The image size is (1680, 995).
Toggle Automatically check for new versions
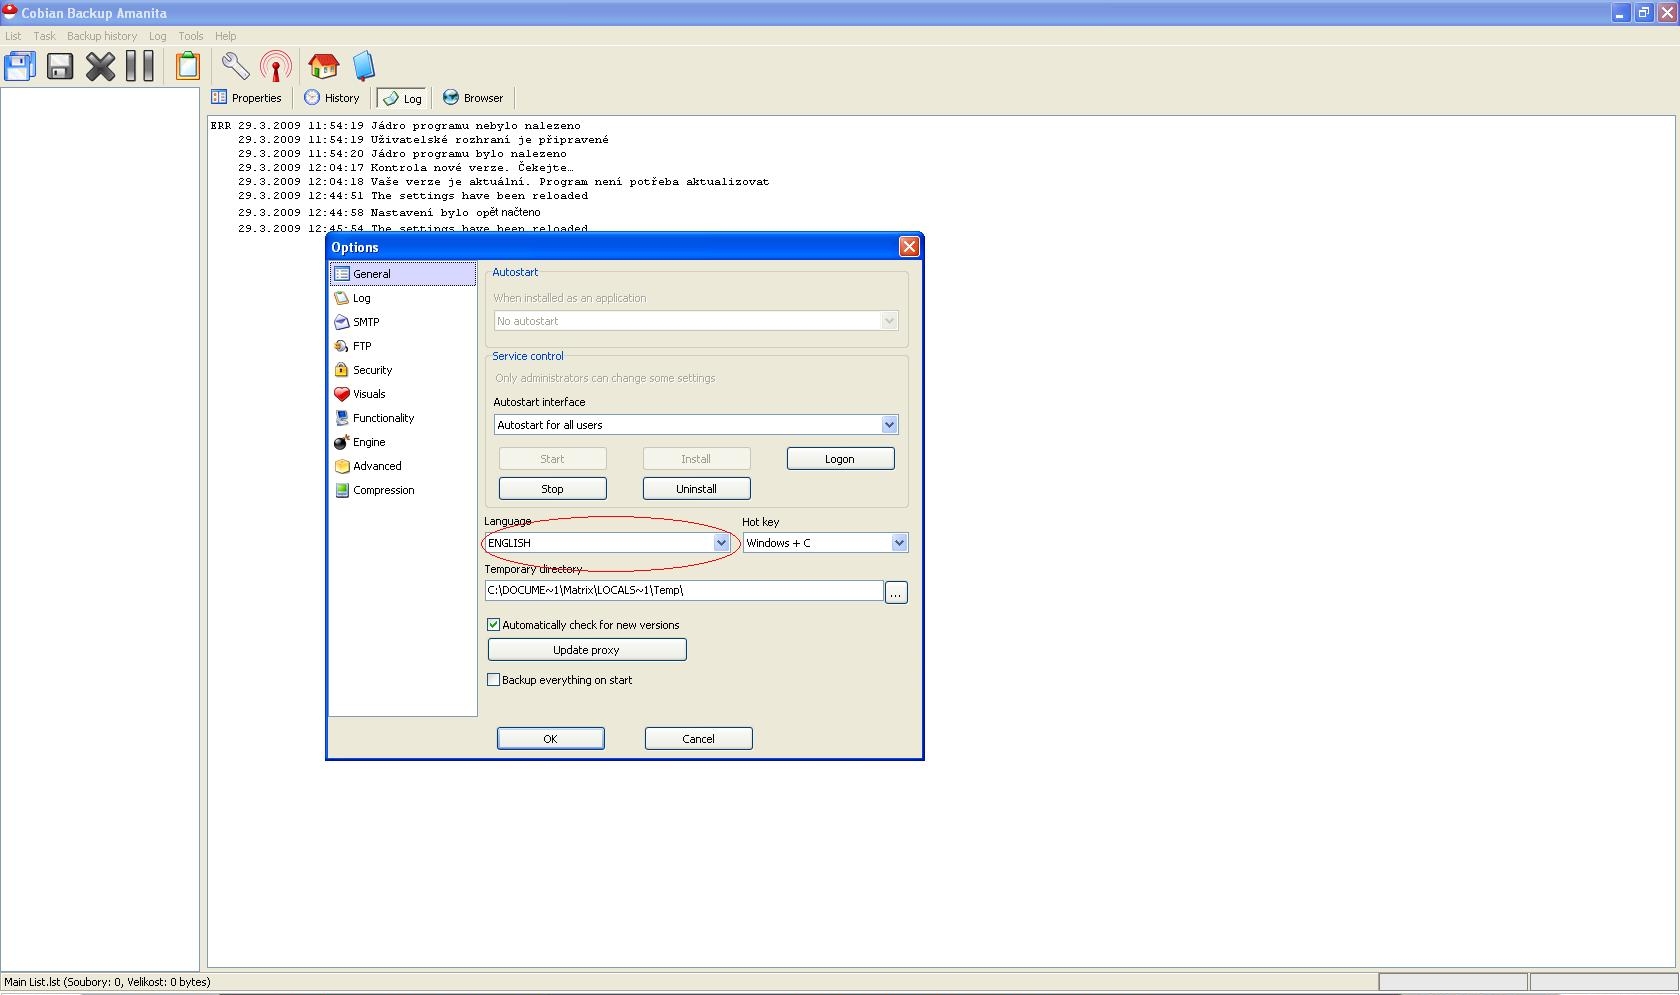pos(493,625)
